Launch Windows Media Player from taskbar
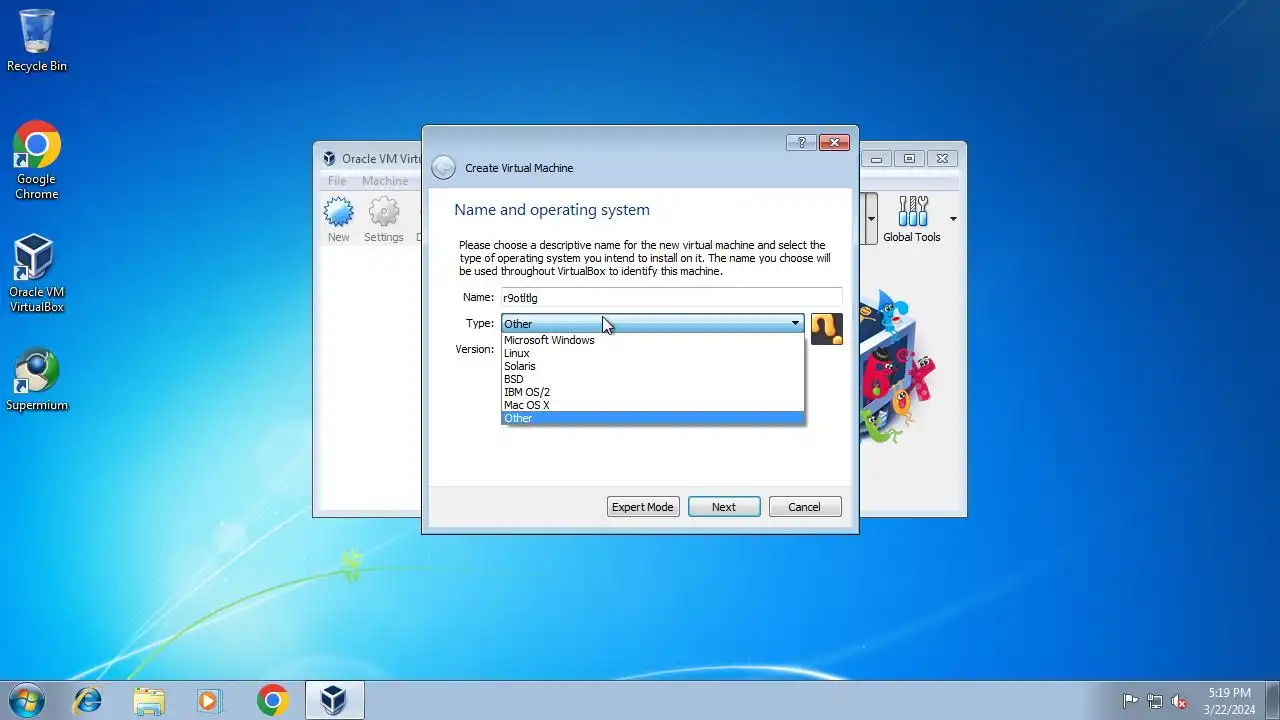The width and height of the screenshot is (1280, 720). (x=210, y=701)
